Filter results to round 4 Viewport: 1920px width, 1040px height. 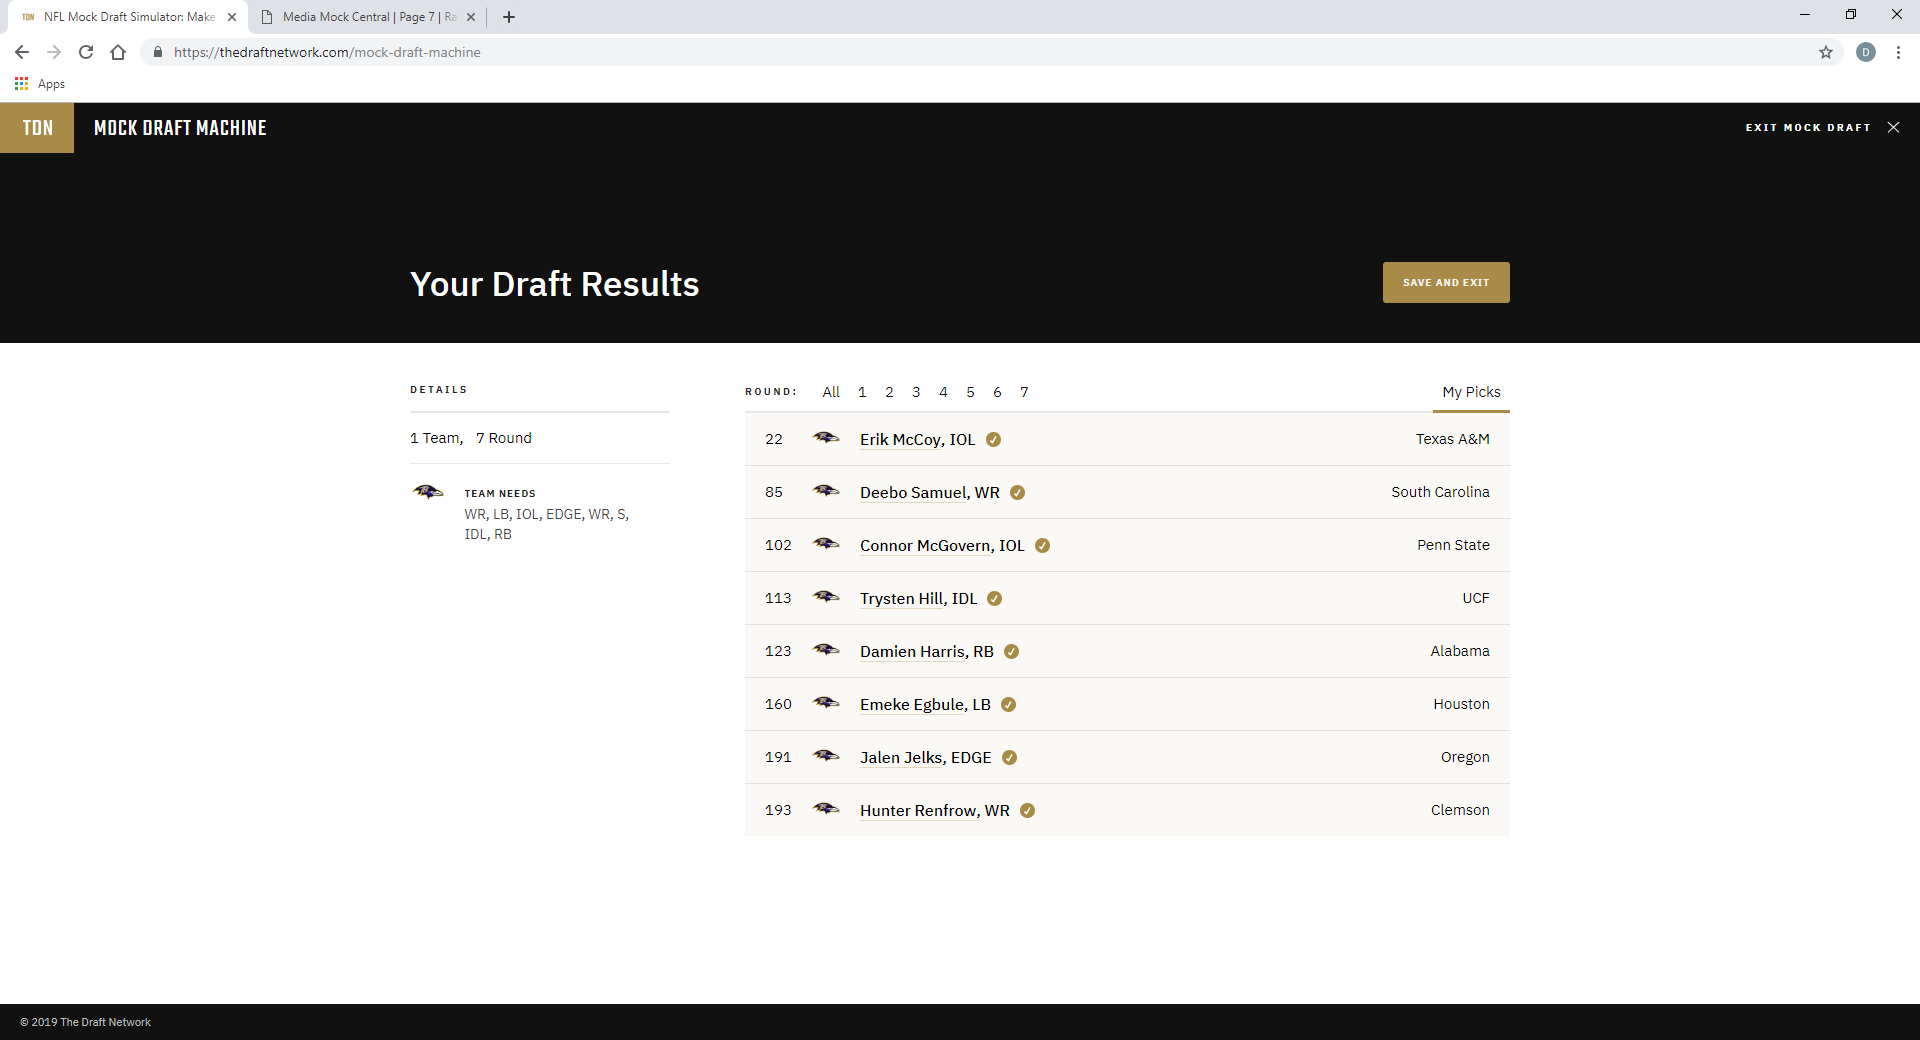coord(943,392)
